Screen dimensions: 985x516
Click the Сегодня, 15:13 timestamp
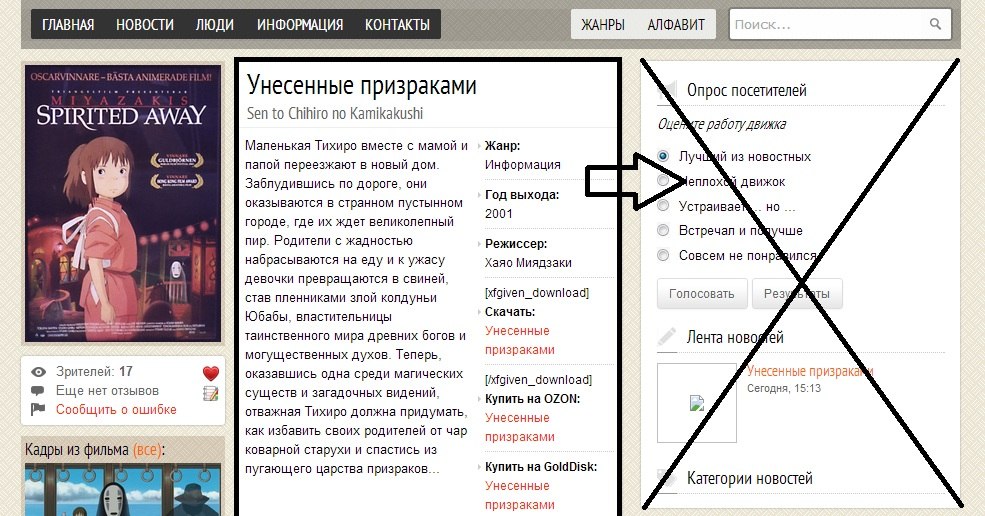coord(784,388)
